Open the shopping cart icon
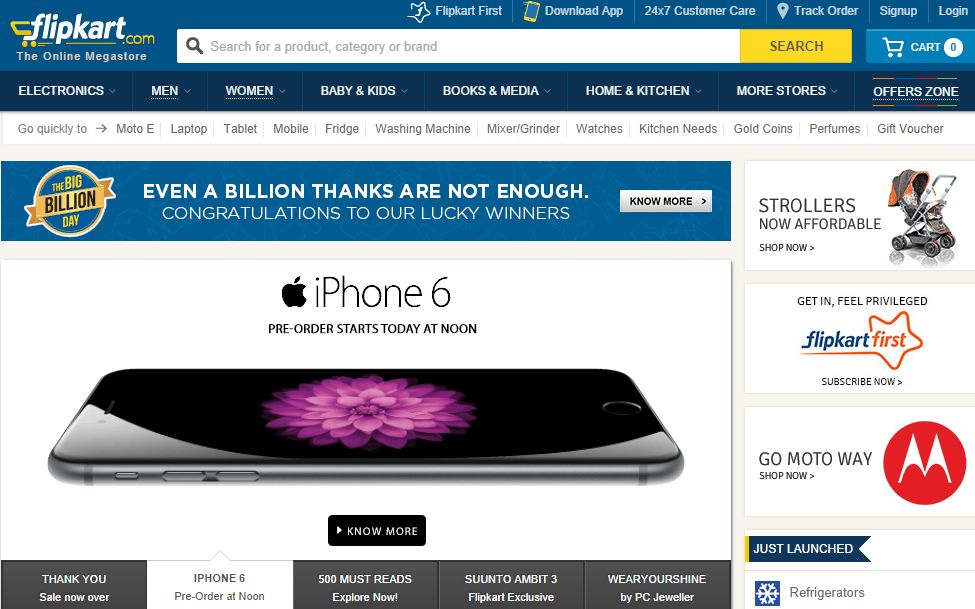The image size is (975, 609). click(893, 47)
